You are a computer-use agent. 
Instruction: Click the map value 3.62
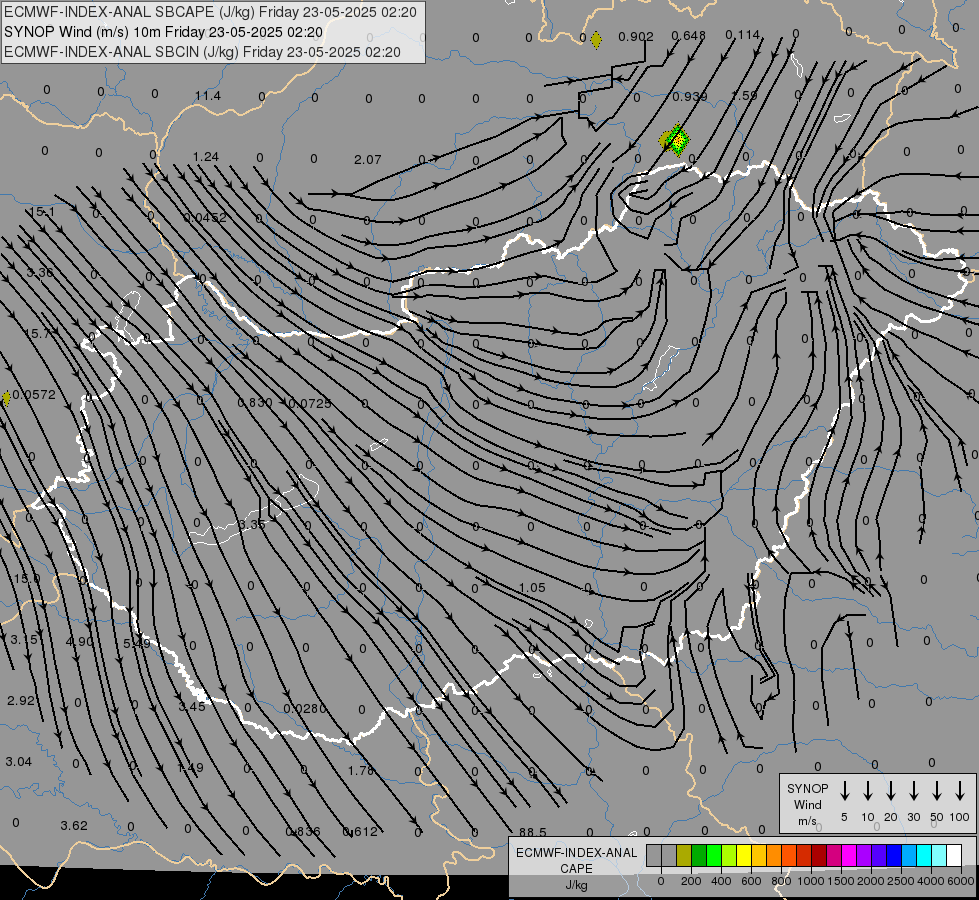[x=74, y=826]
